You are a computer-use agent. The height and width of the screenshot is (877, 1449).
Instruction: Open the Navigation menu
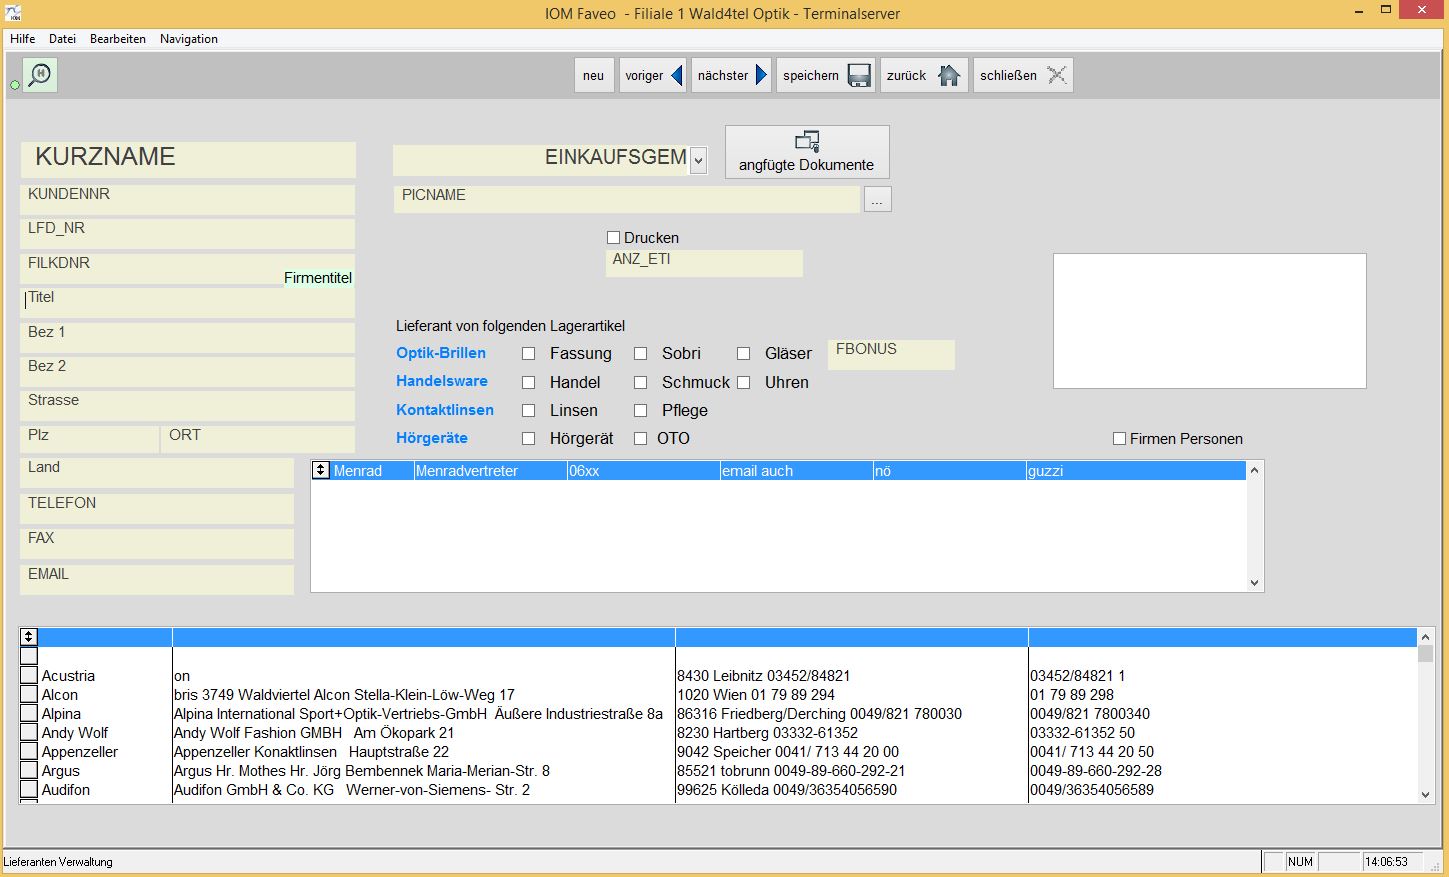coord(188,39)
